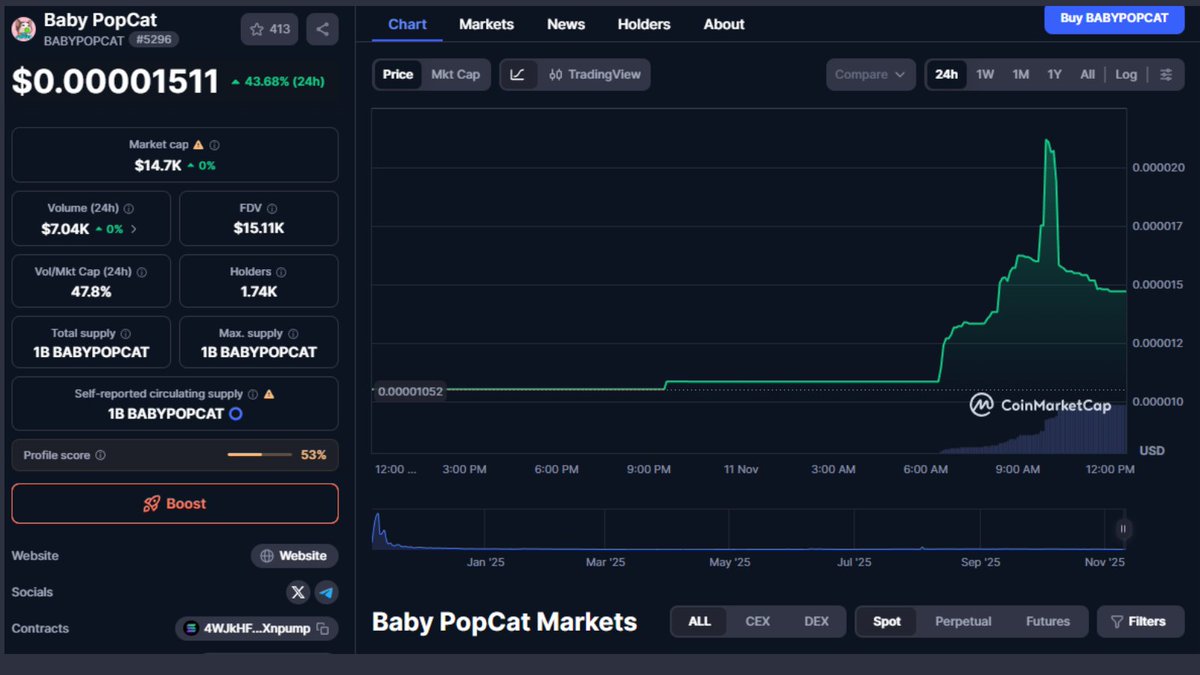Click the historical range mini chart
Image resolution: width=1200 pixels, height=675 pixels.
click(751, 530)
